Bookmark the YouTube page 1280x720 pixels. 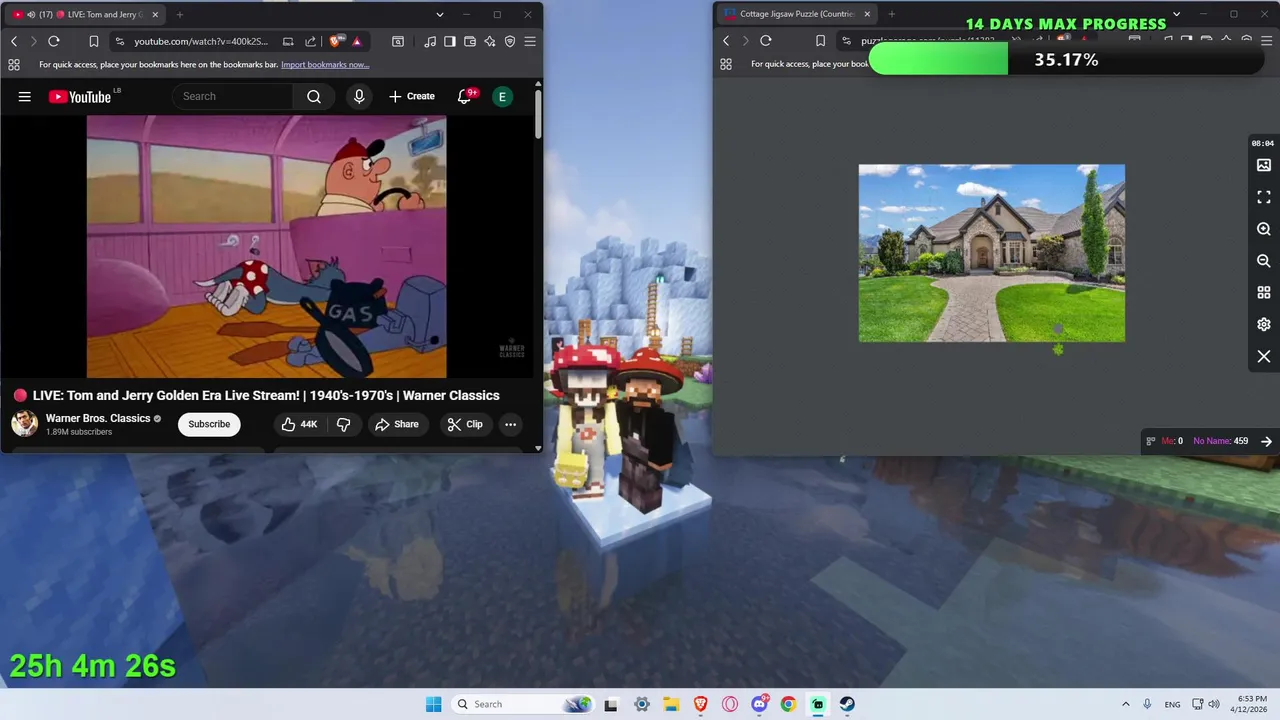coord(93,41)
